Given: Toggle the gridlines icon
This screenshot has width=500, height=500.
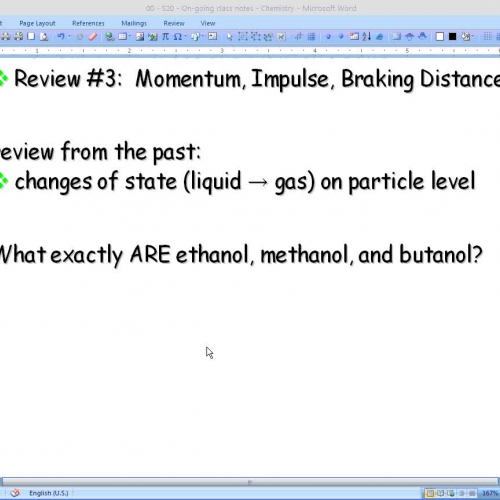Looking at the screenshot, I should click(311, 37).
